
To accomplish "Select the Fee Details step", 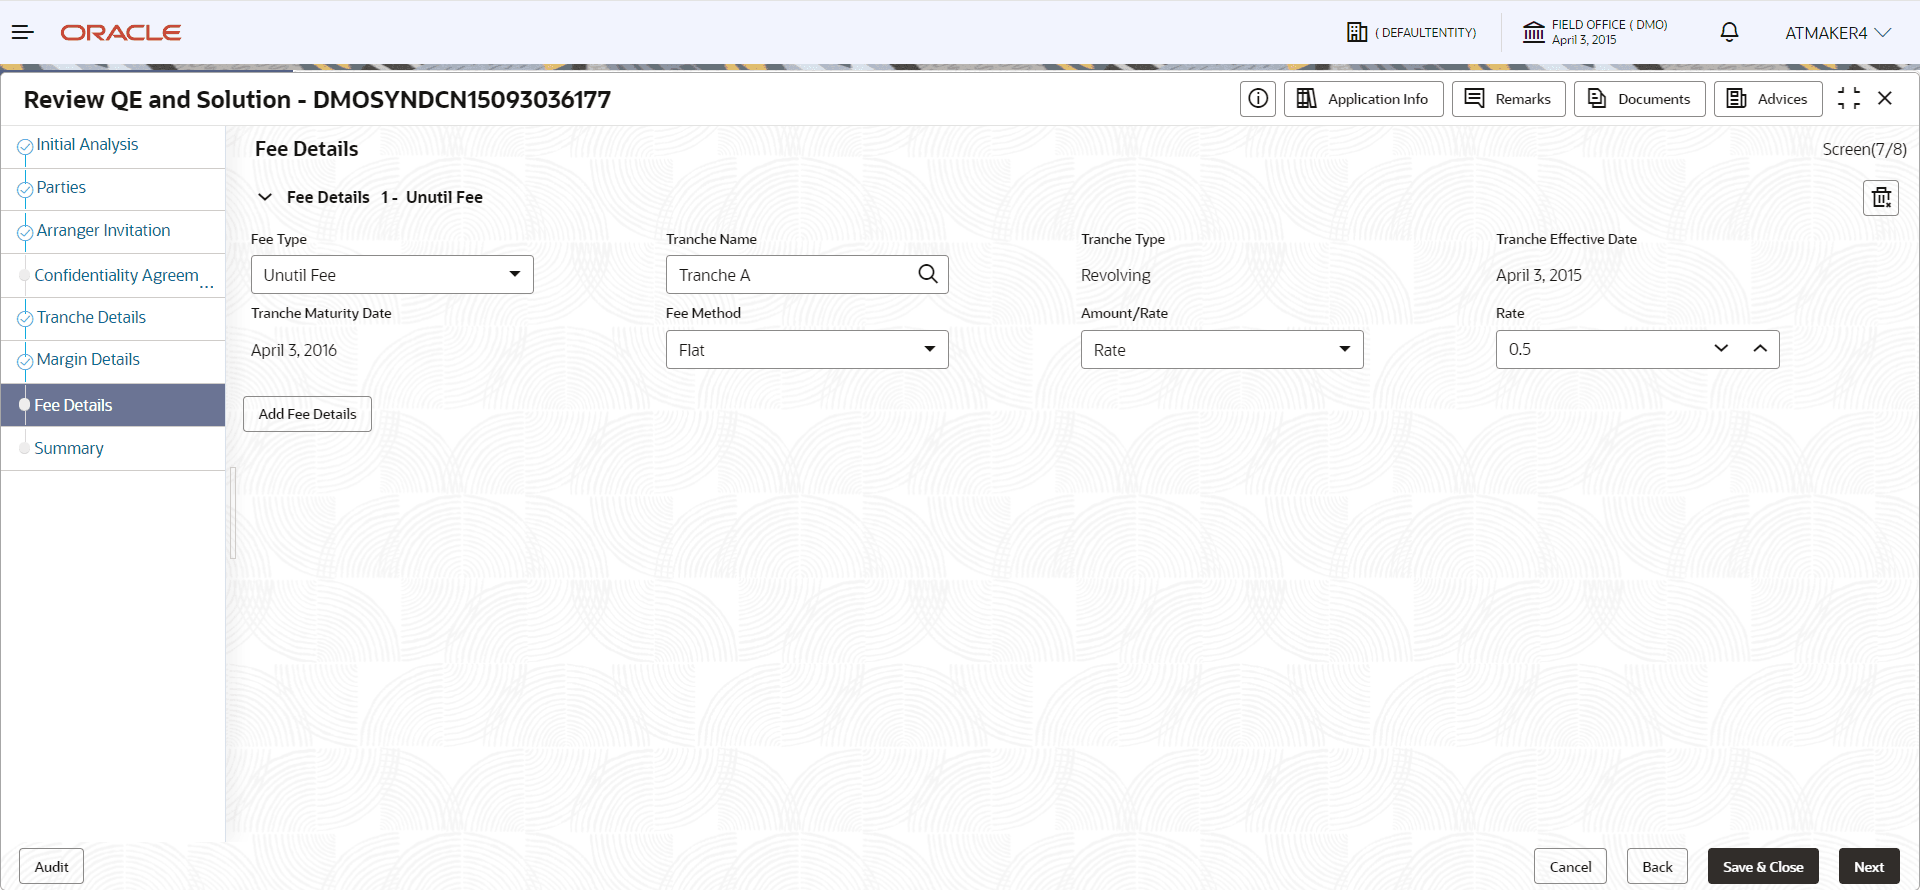I will (x=112, y=405).
